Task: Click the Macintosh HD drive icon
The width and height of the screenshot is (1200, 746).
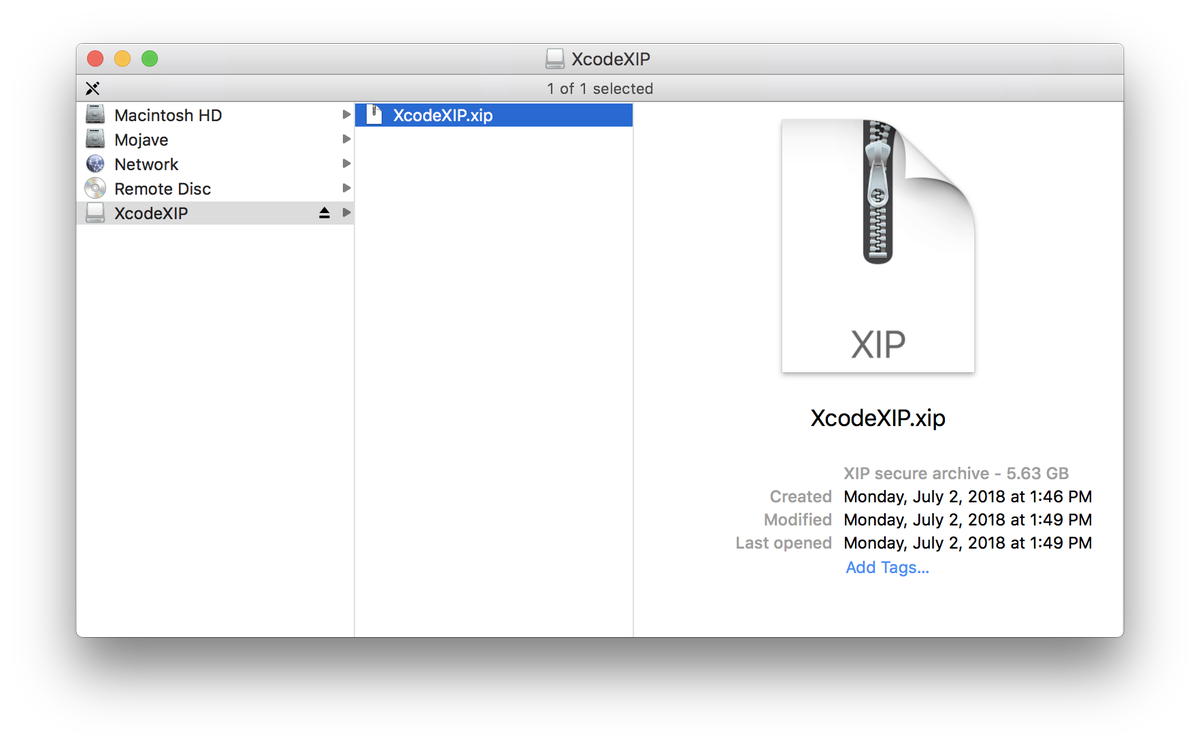Action: coord(95,115)
